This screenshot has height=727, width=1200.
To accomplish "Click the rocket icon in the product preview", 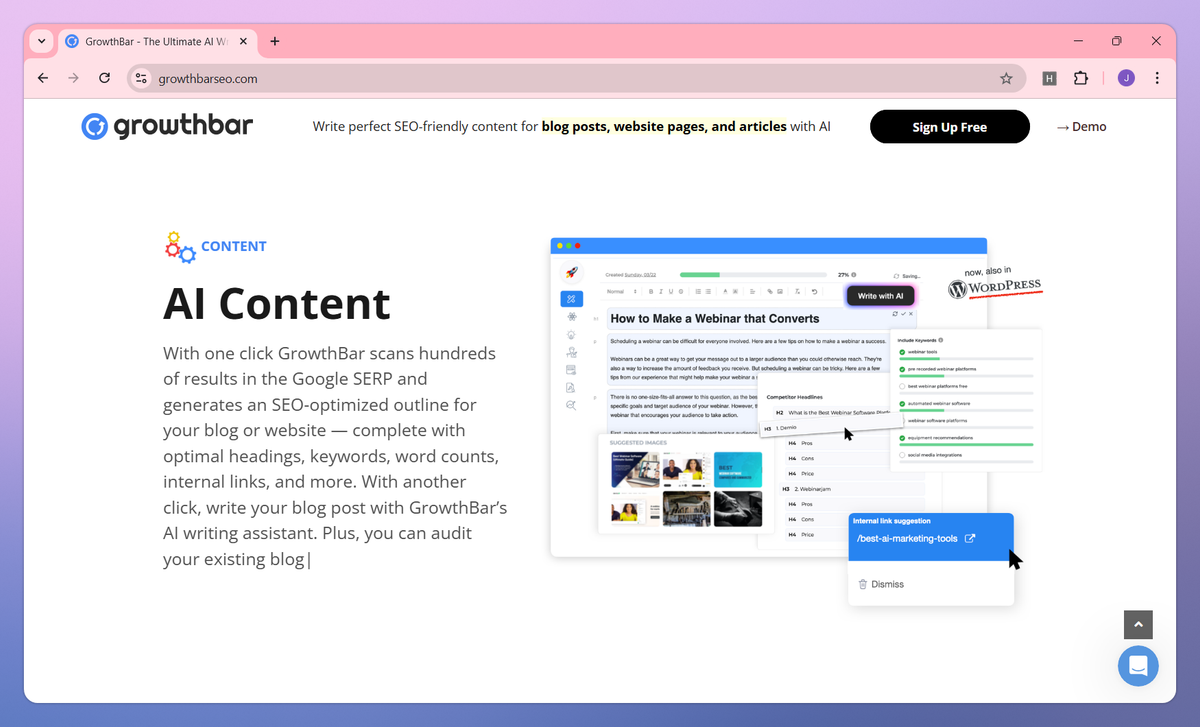I will [x=571, y=272].
